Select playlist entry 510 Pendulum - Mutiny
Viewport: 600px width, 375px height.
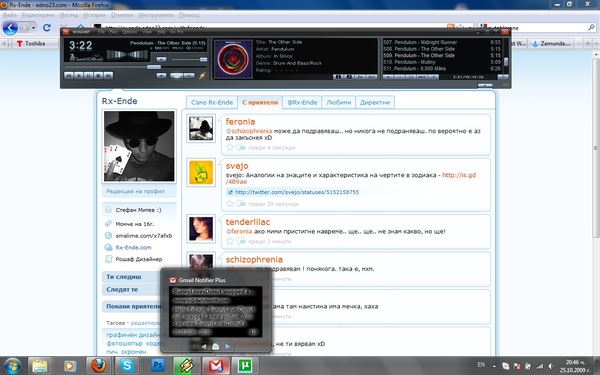[442, 62]
